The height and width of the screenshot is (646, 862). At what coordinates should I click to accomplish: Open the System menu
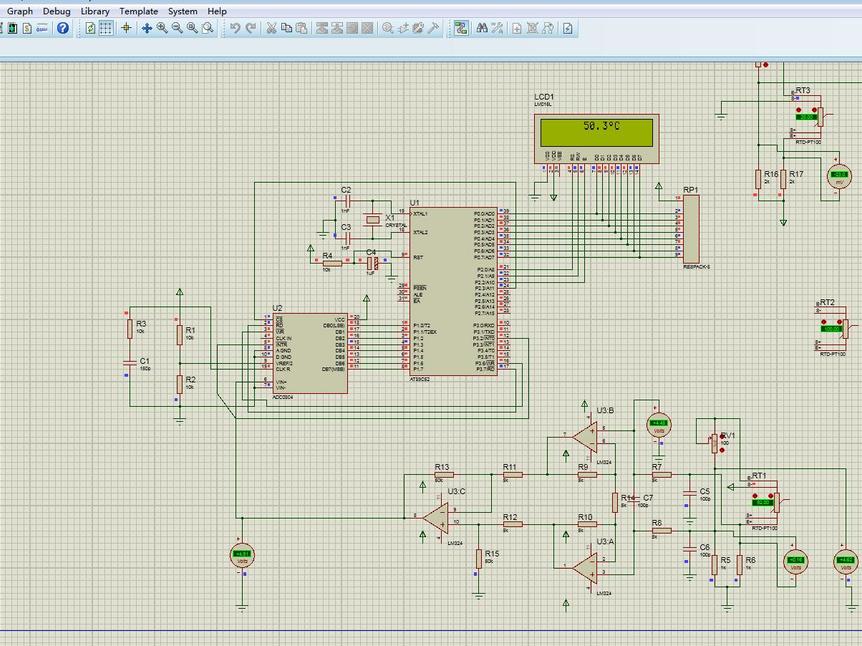[183, 11]
